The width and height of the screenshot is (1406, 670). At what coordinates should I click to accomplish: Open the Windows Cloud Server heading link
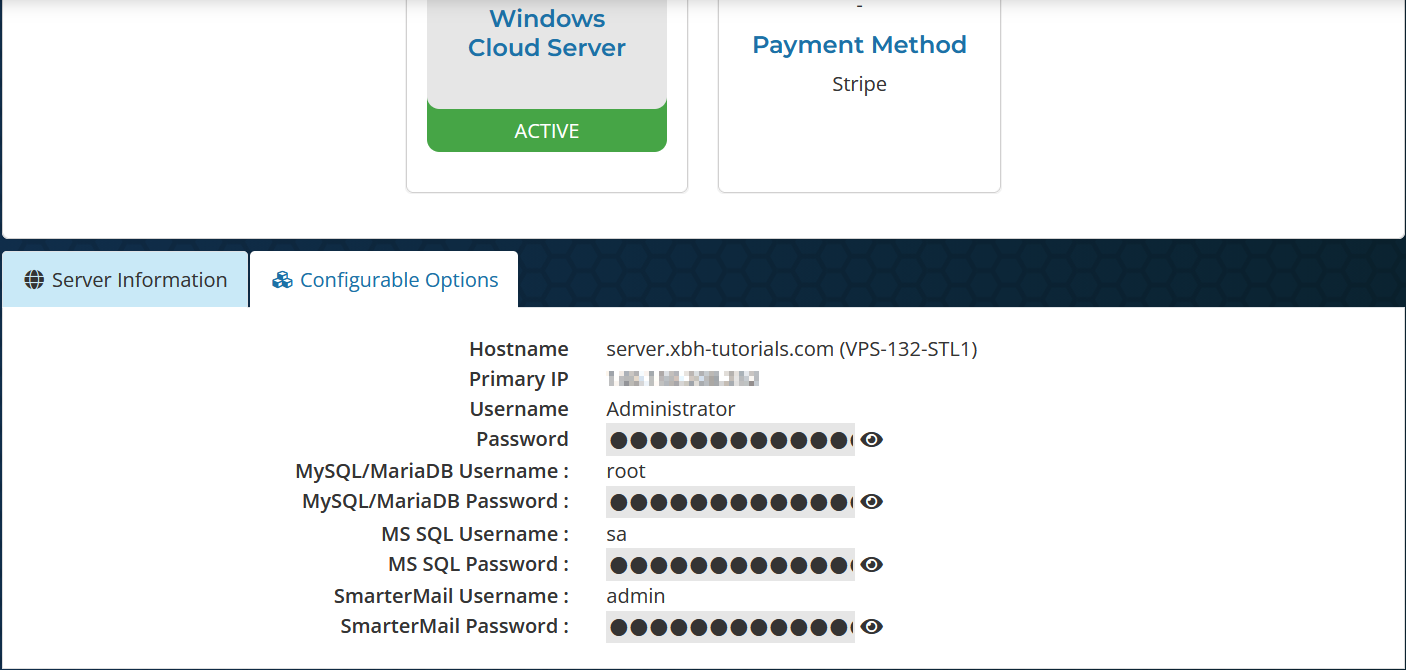546,33
